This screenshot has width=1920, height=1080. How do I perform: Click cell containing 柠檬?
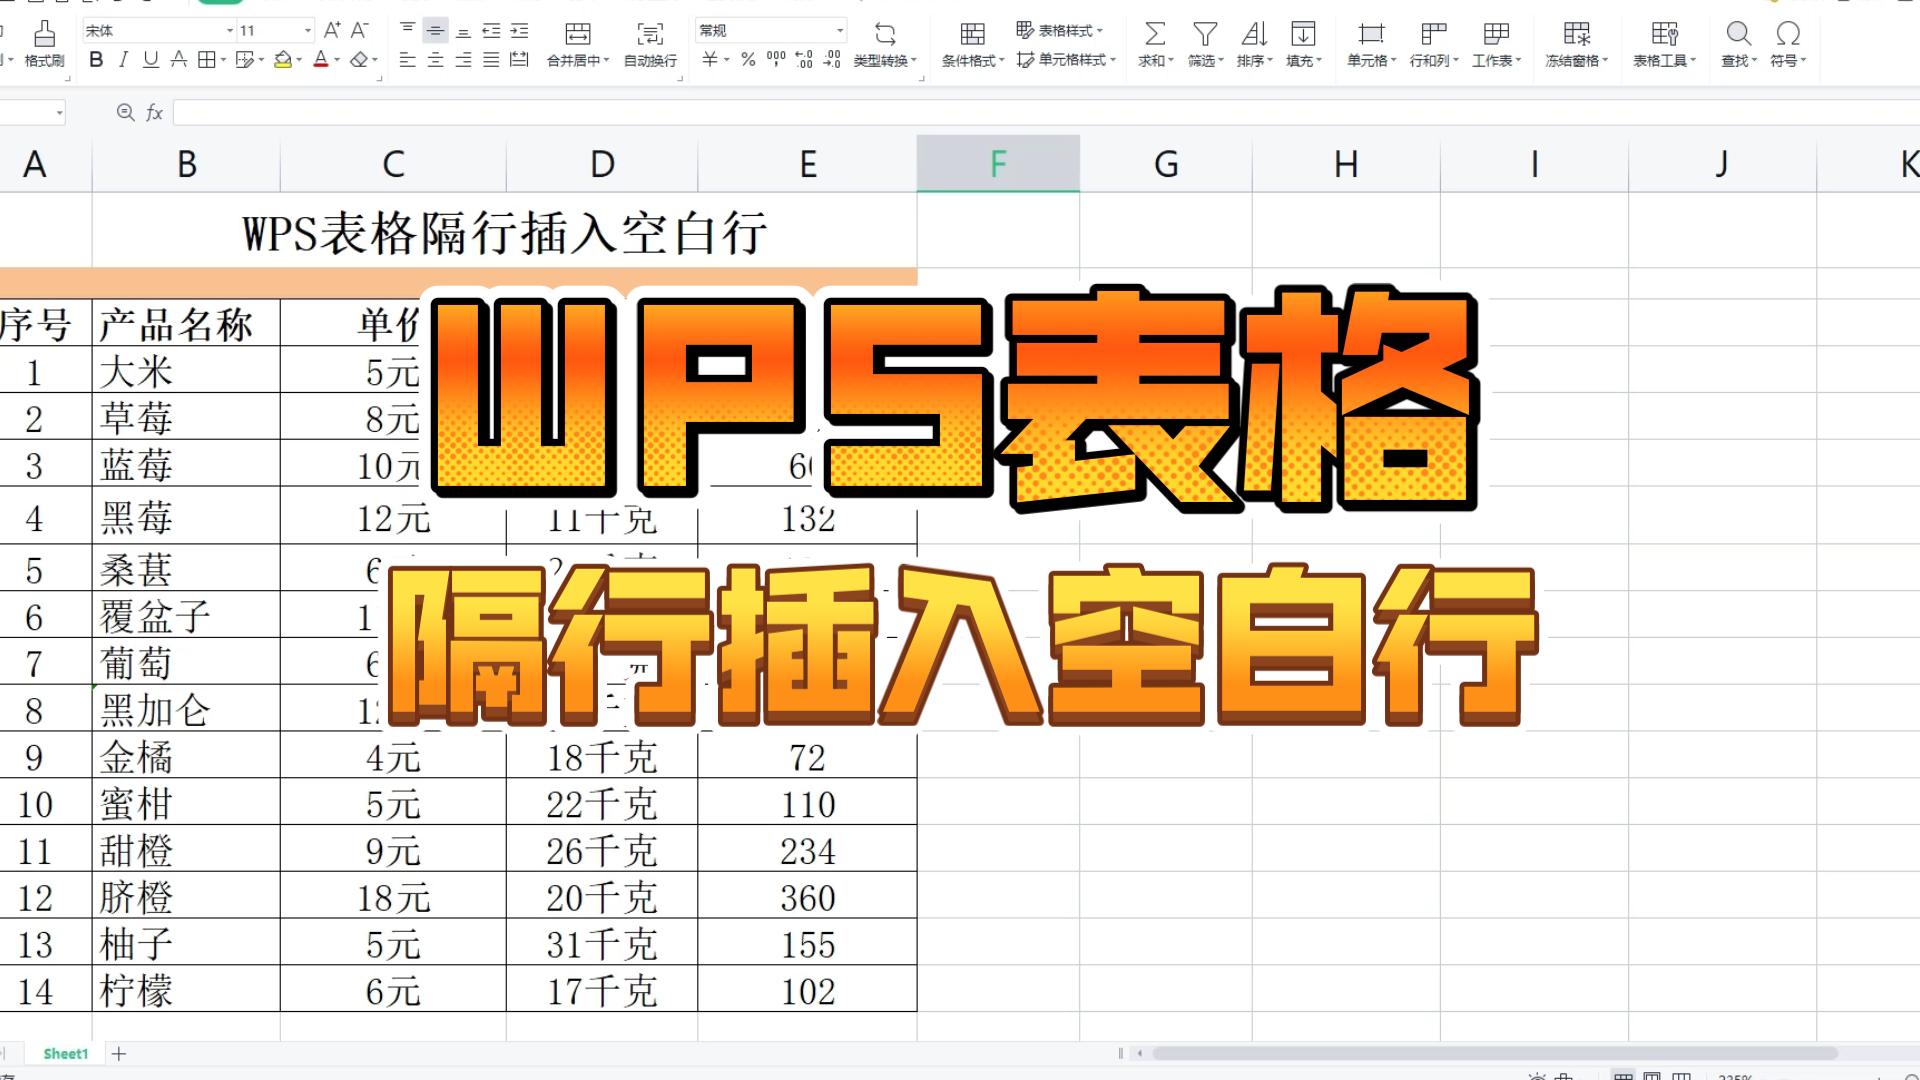click(186, 990)
